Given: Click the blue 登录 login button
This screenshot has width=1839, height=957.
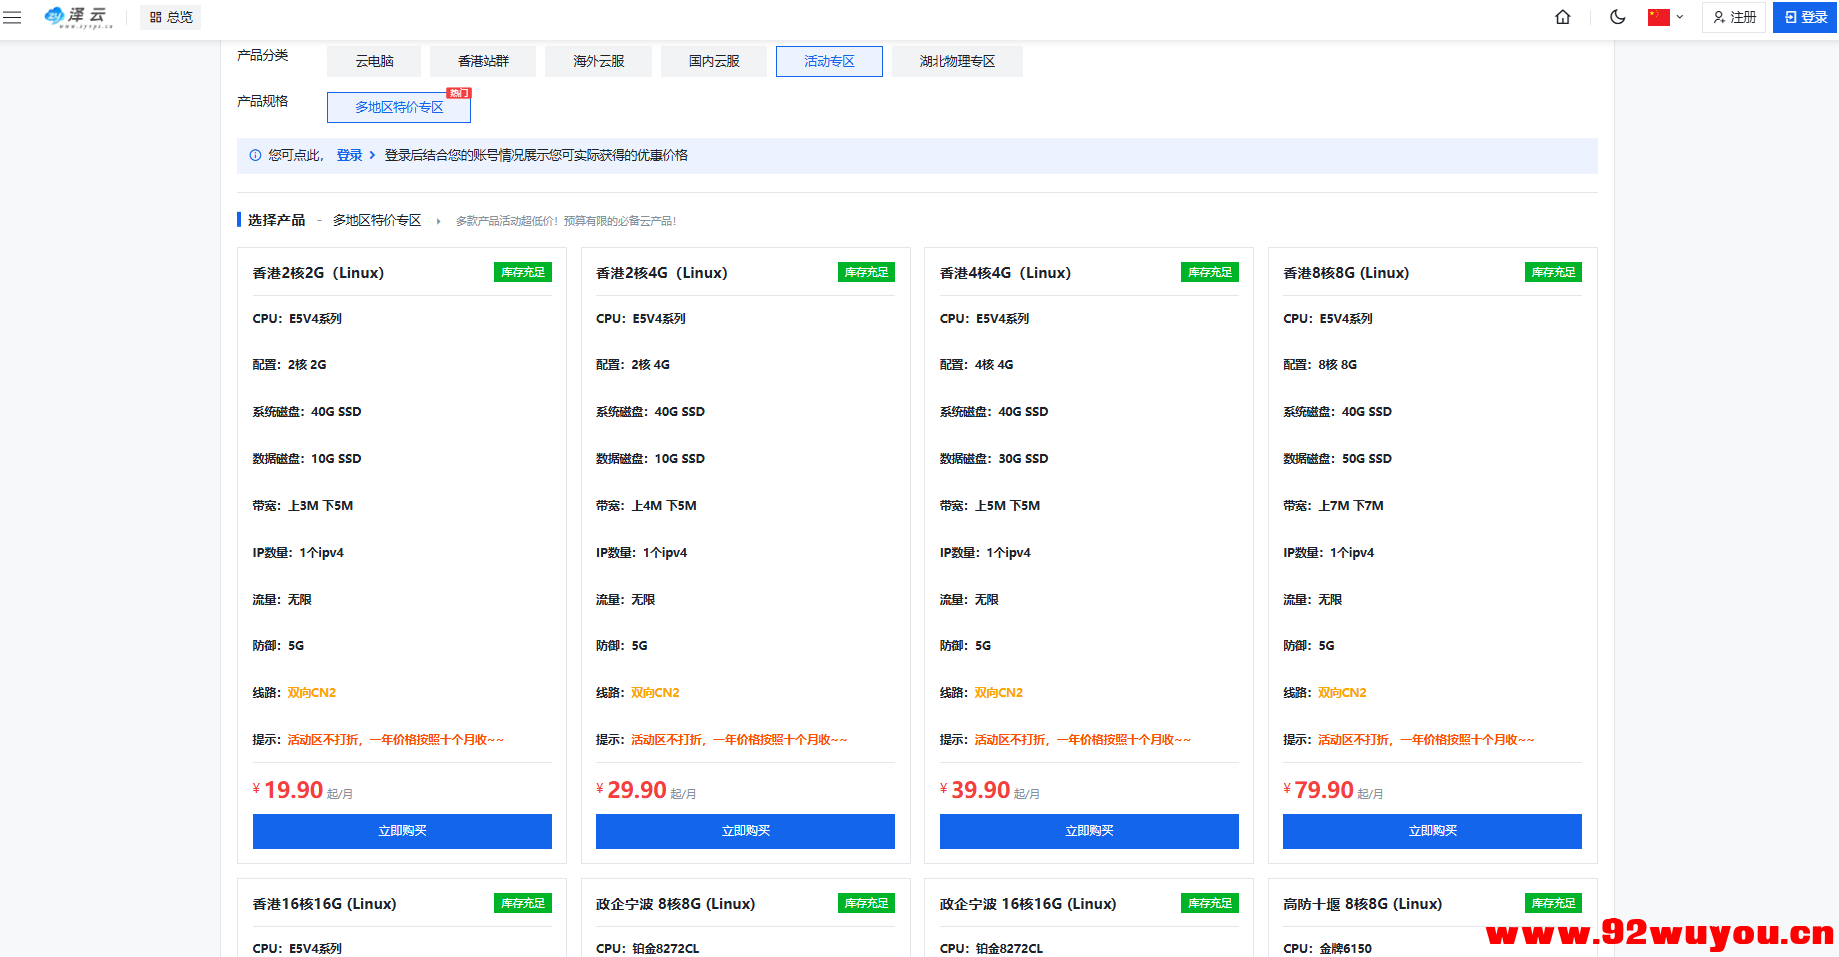Looking at the screenshot, I should (x=1805, y=17).
